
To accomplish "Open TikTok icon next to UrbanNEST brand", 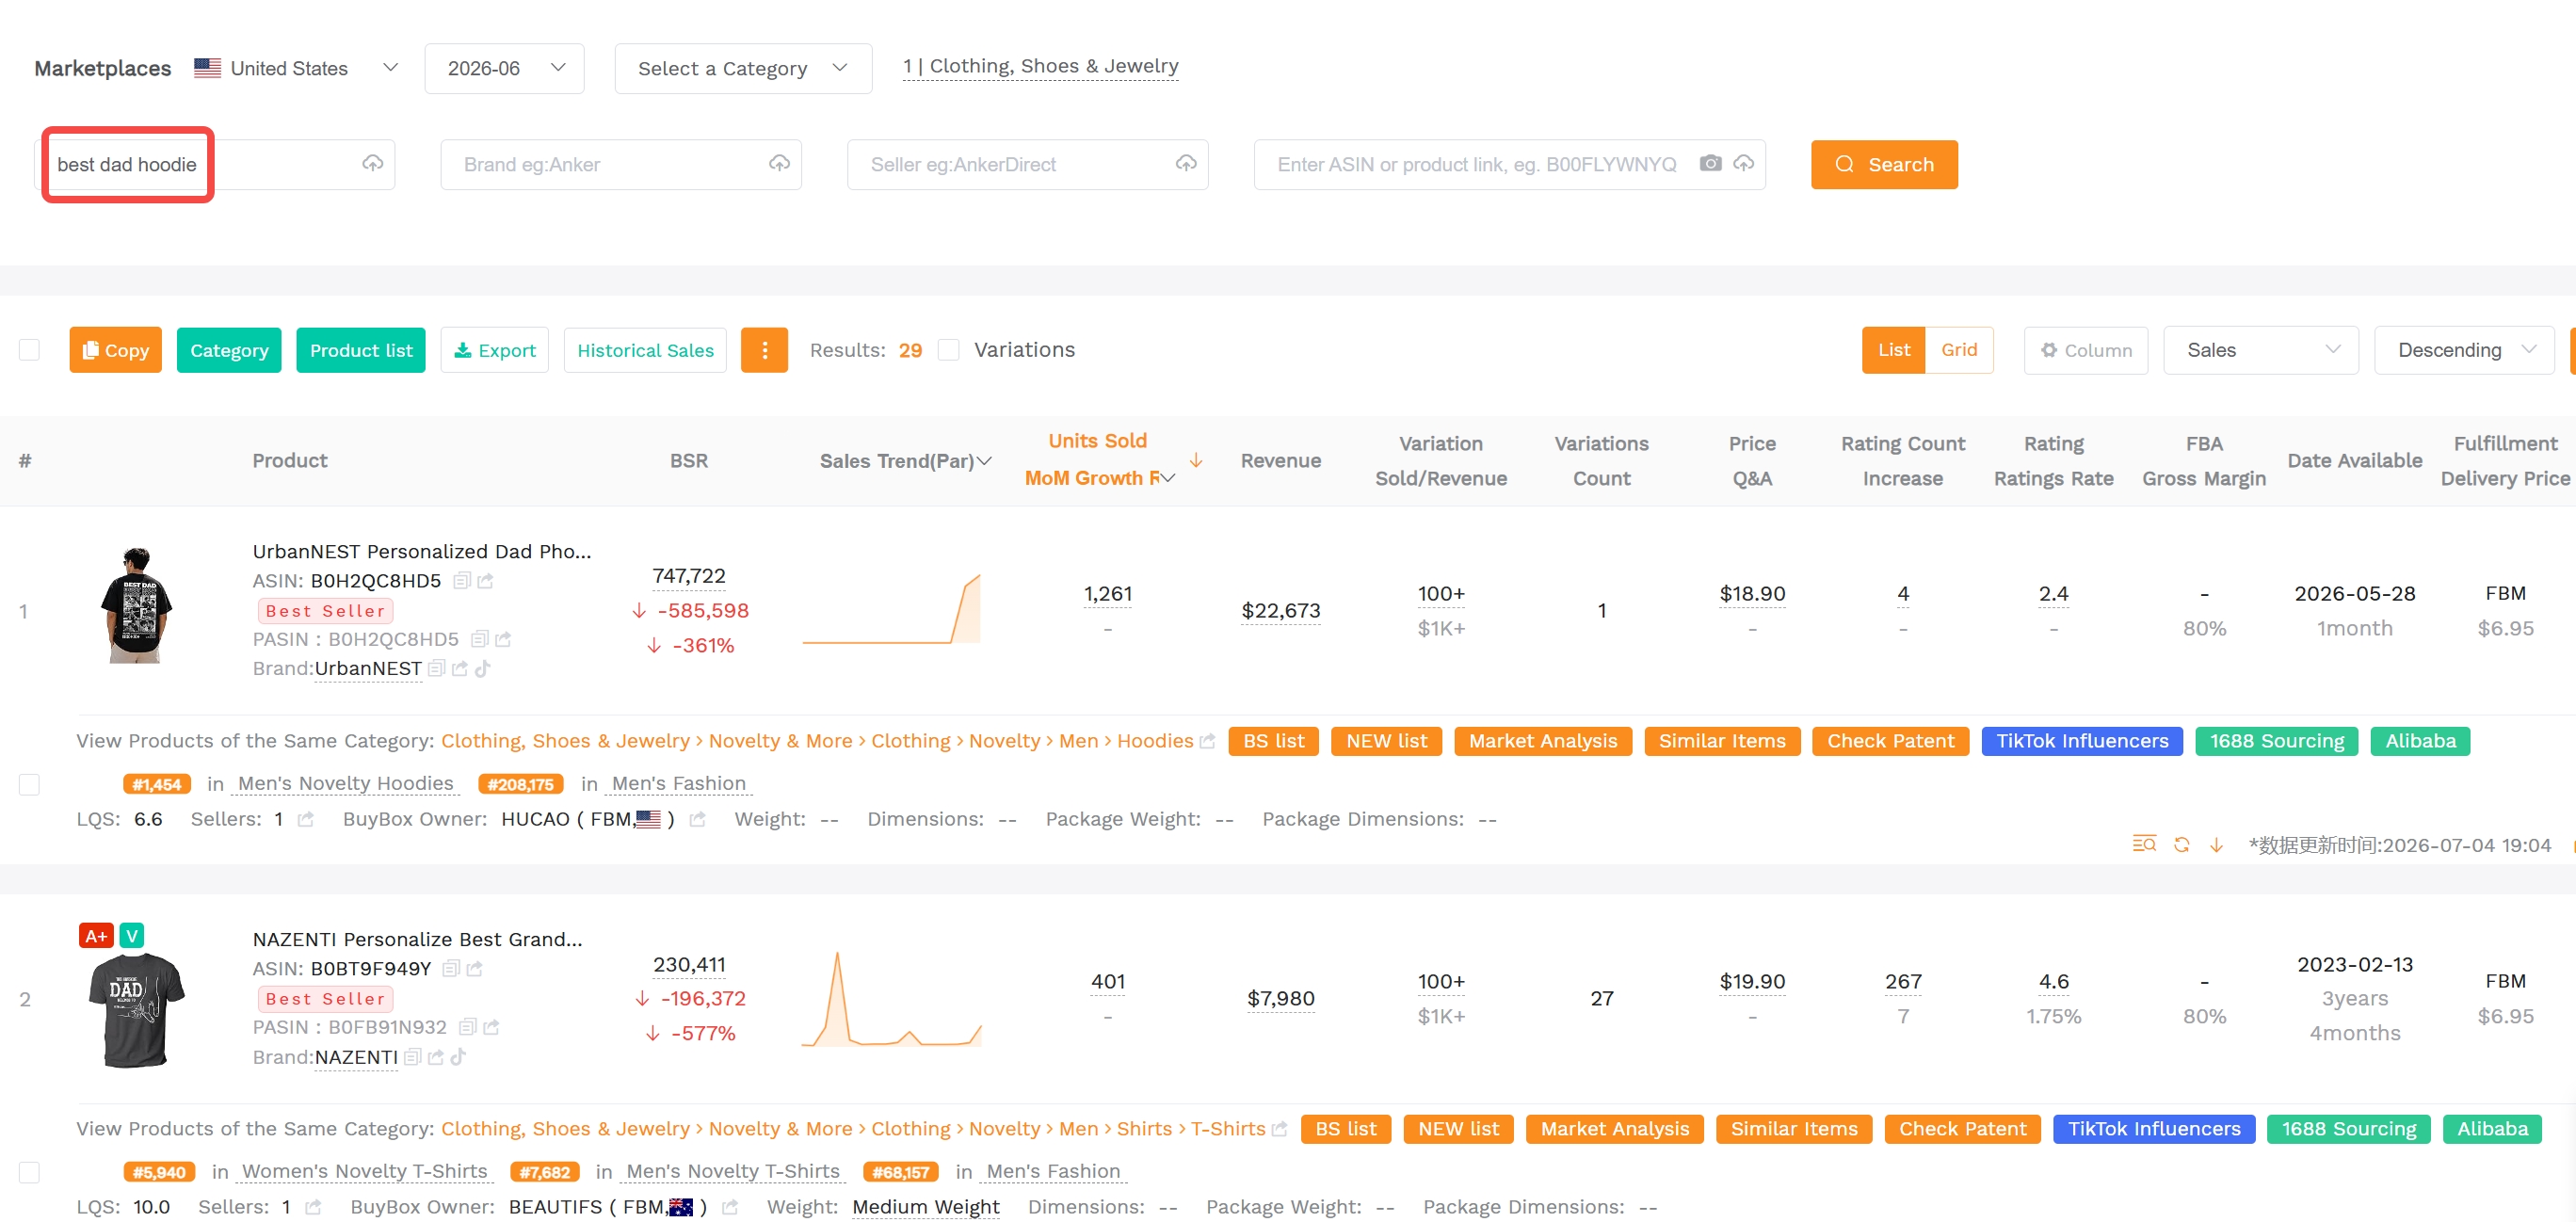I will pyautogui.click(x=482, y=669).
